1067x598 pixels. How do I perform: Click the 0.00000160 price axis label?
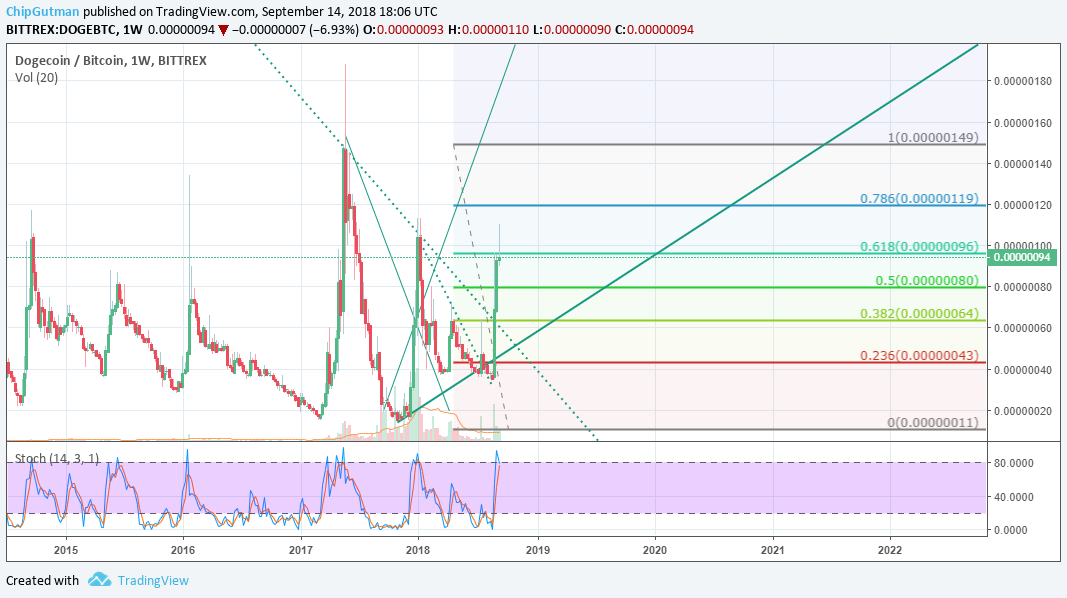point(1023,123)
